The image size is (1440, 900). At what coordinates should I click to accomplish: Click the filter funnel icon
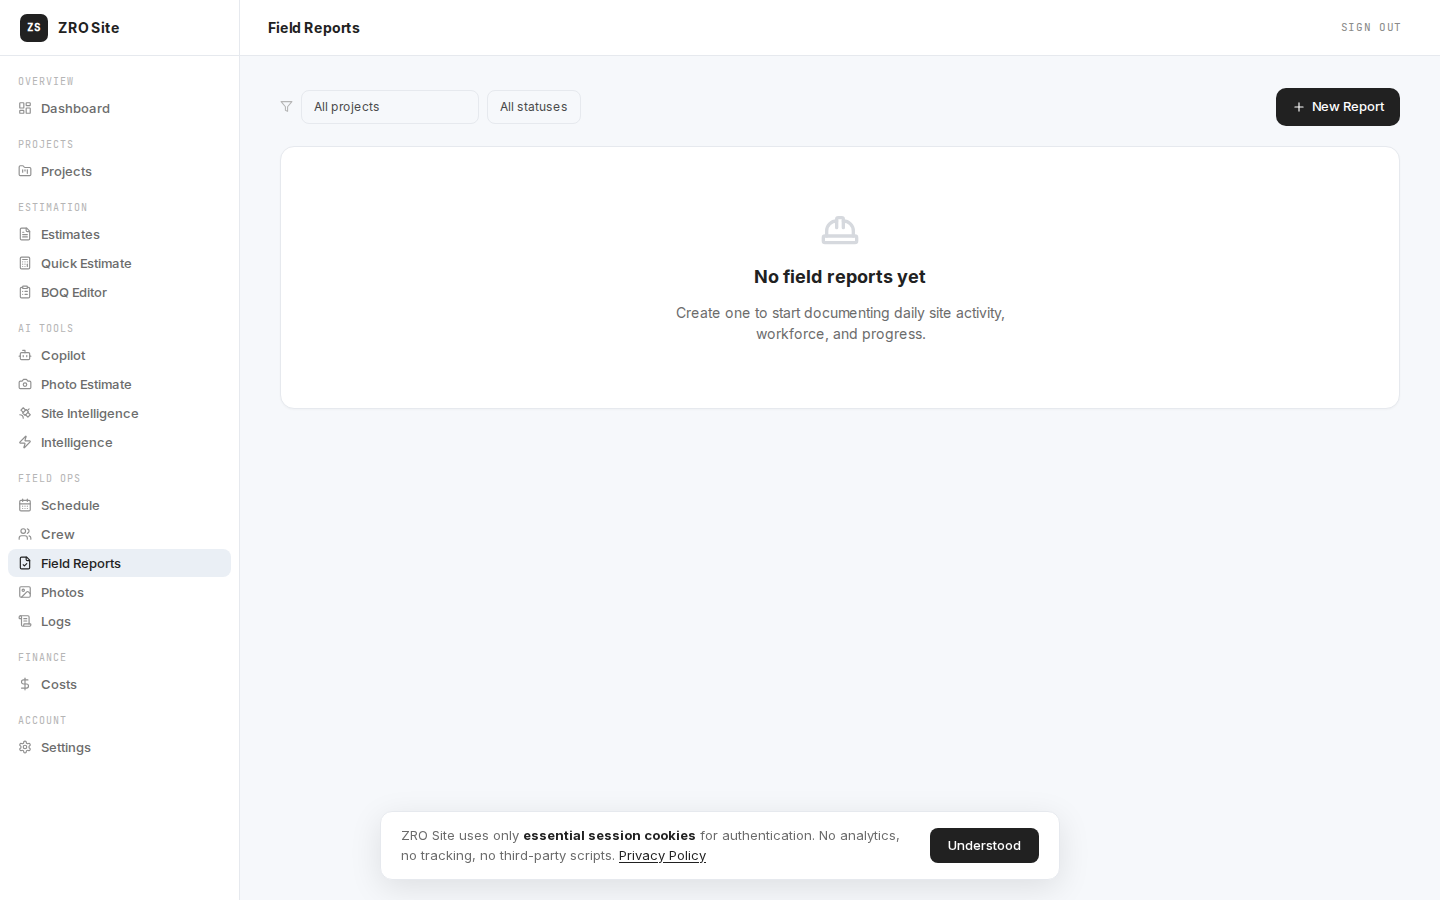coord(286,107)
